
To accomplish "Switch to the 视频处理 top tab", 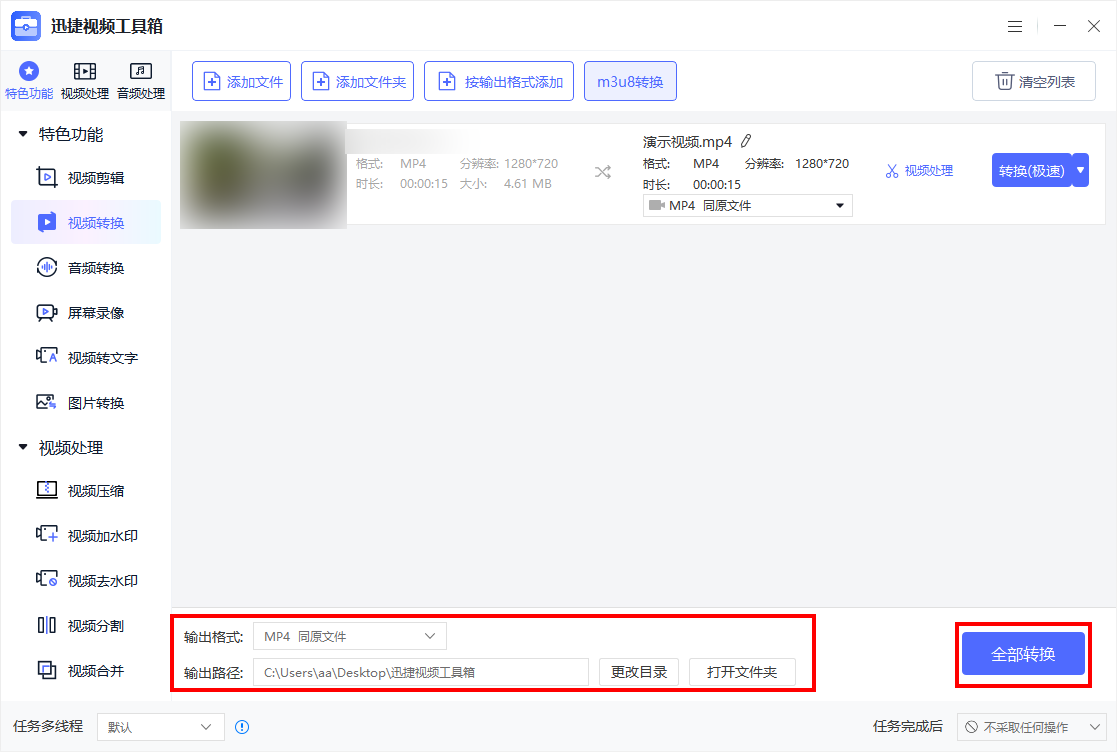I will 85,80.
